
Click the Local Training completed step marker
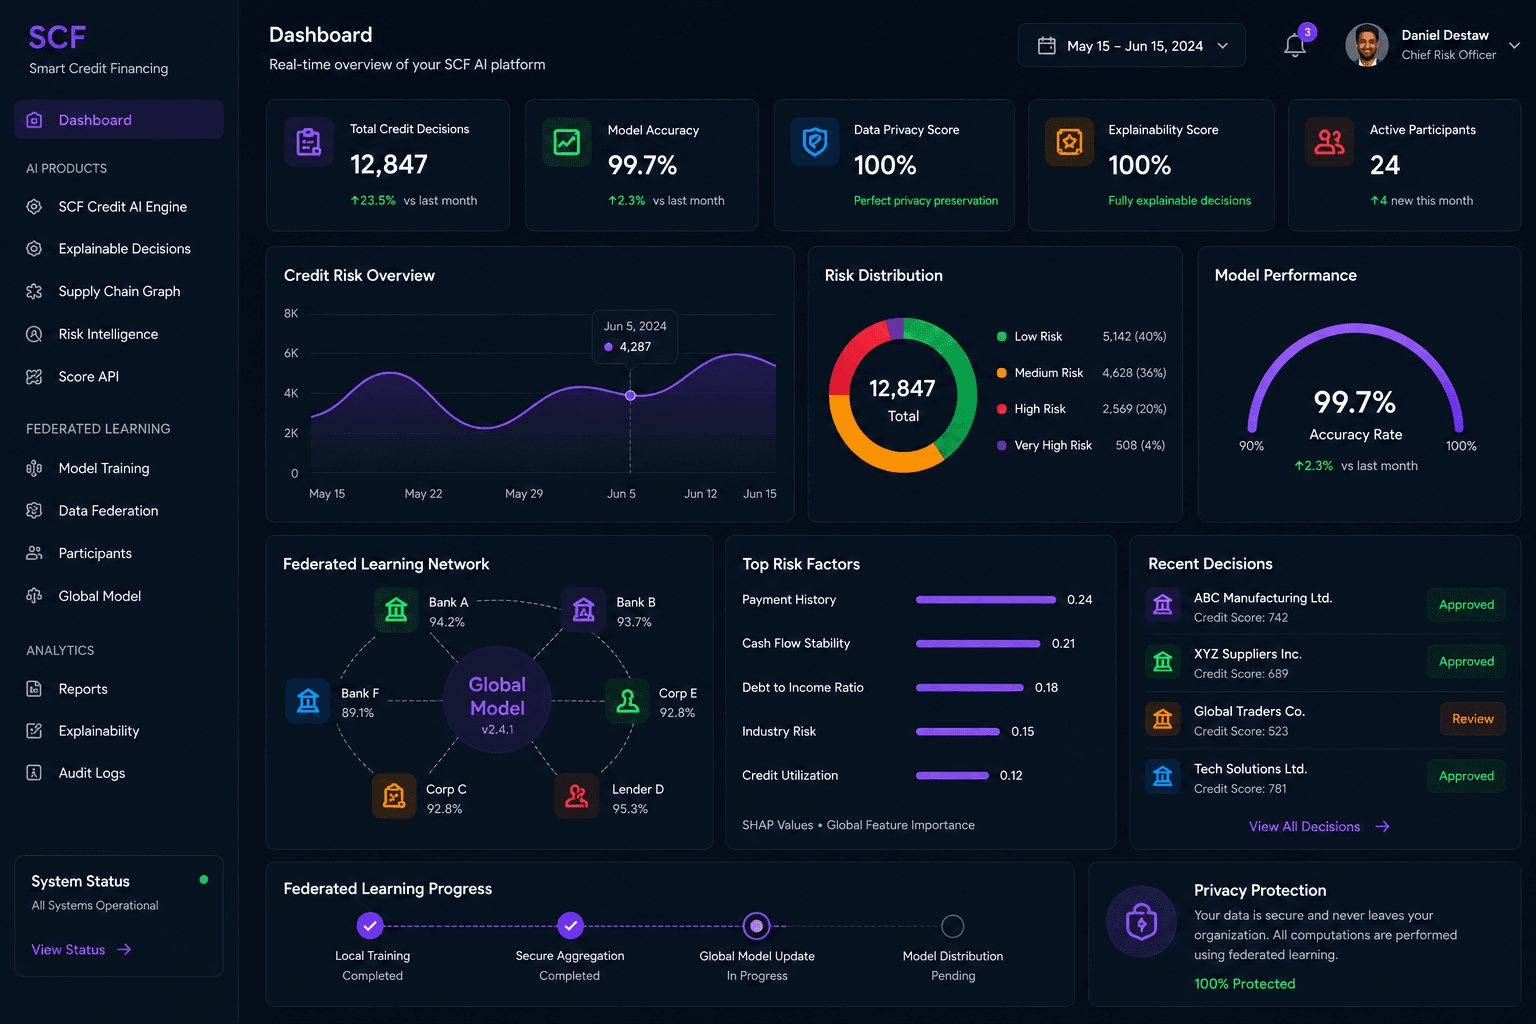click(x=370, y=925)
